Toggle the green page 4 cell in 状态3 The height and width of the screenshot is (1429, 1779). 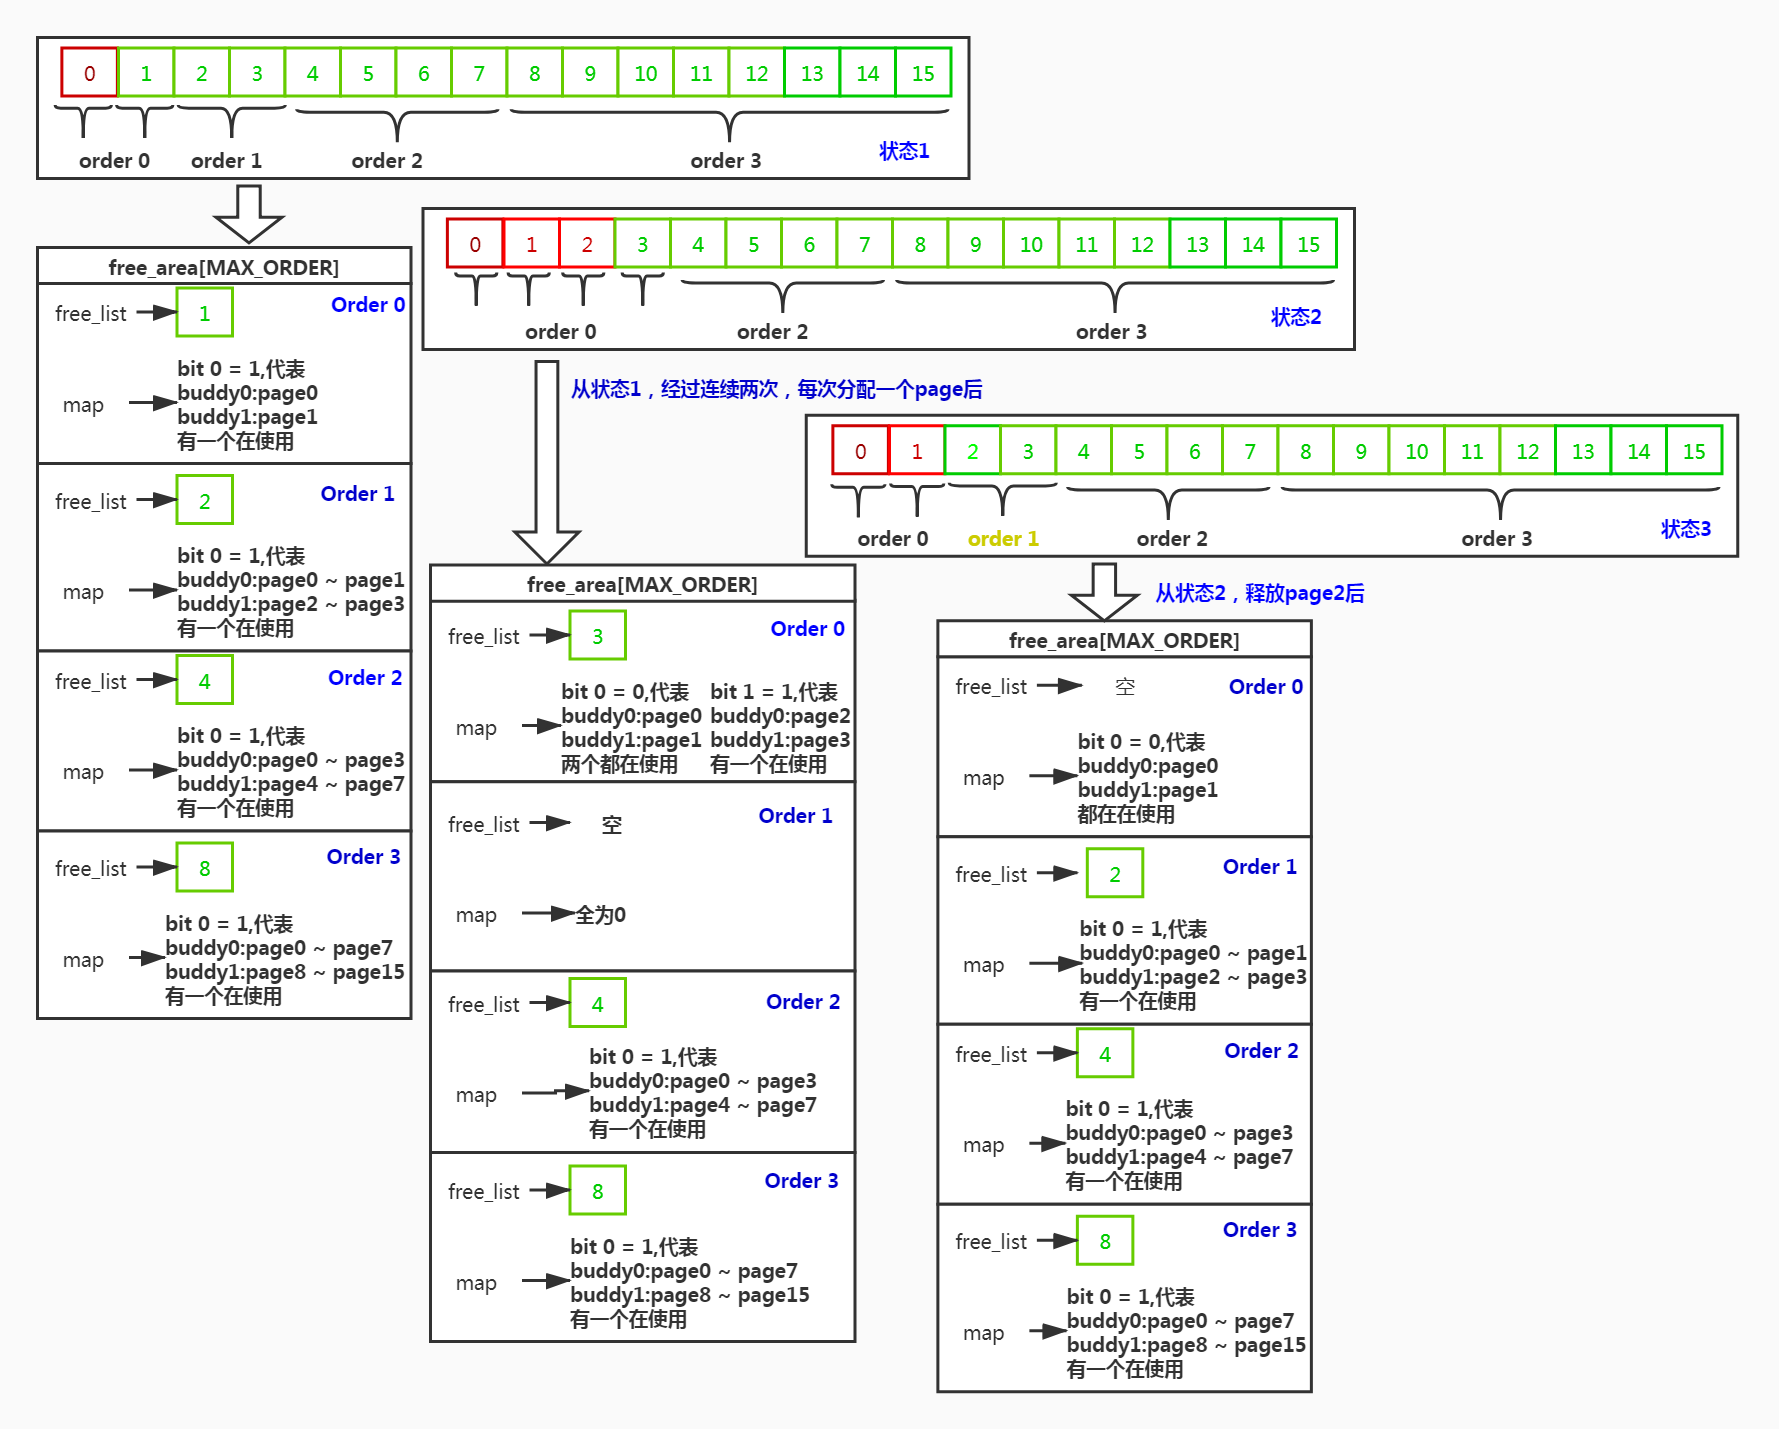tap(1083, 451)
